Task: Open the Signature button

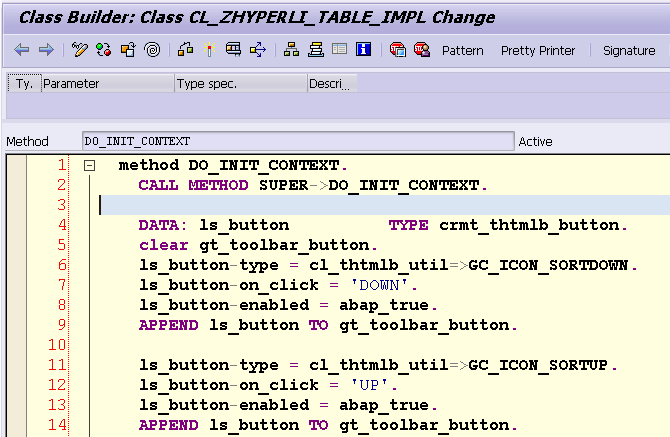Action: 629,50
